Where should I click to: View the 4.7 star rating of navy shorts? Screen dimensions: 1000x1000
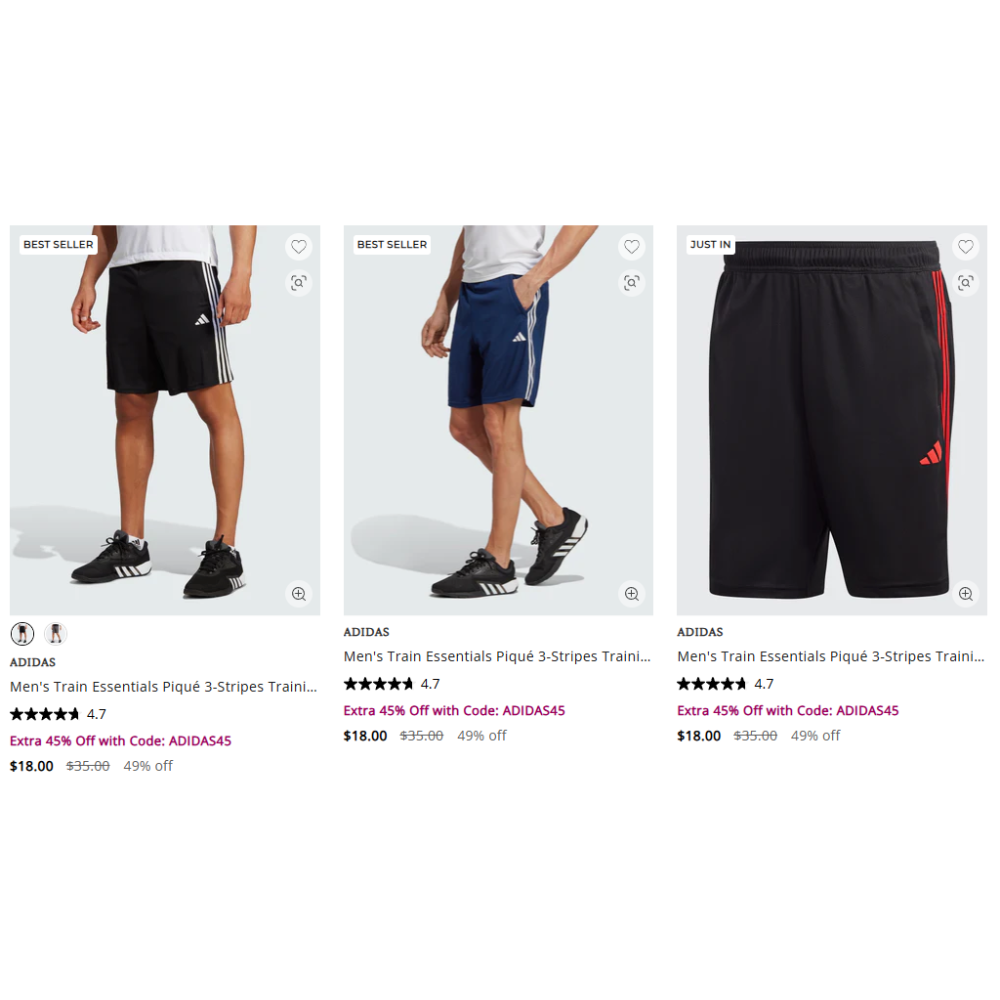click(x=392, y=684)
